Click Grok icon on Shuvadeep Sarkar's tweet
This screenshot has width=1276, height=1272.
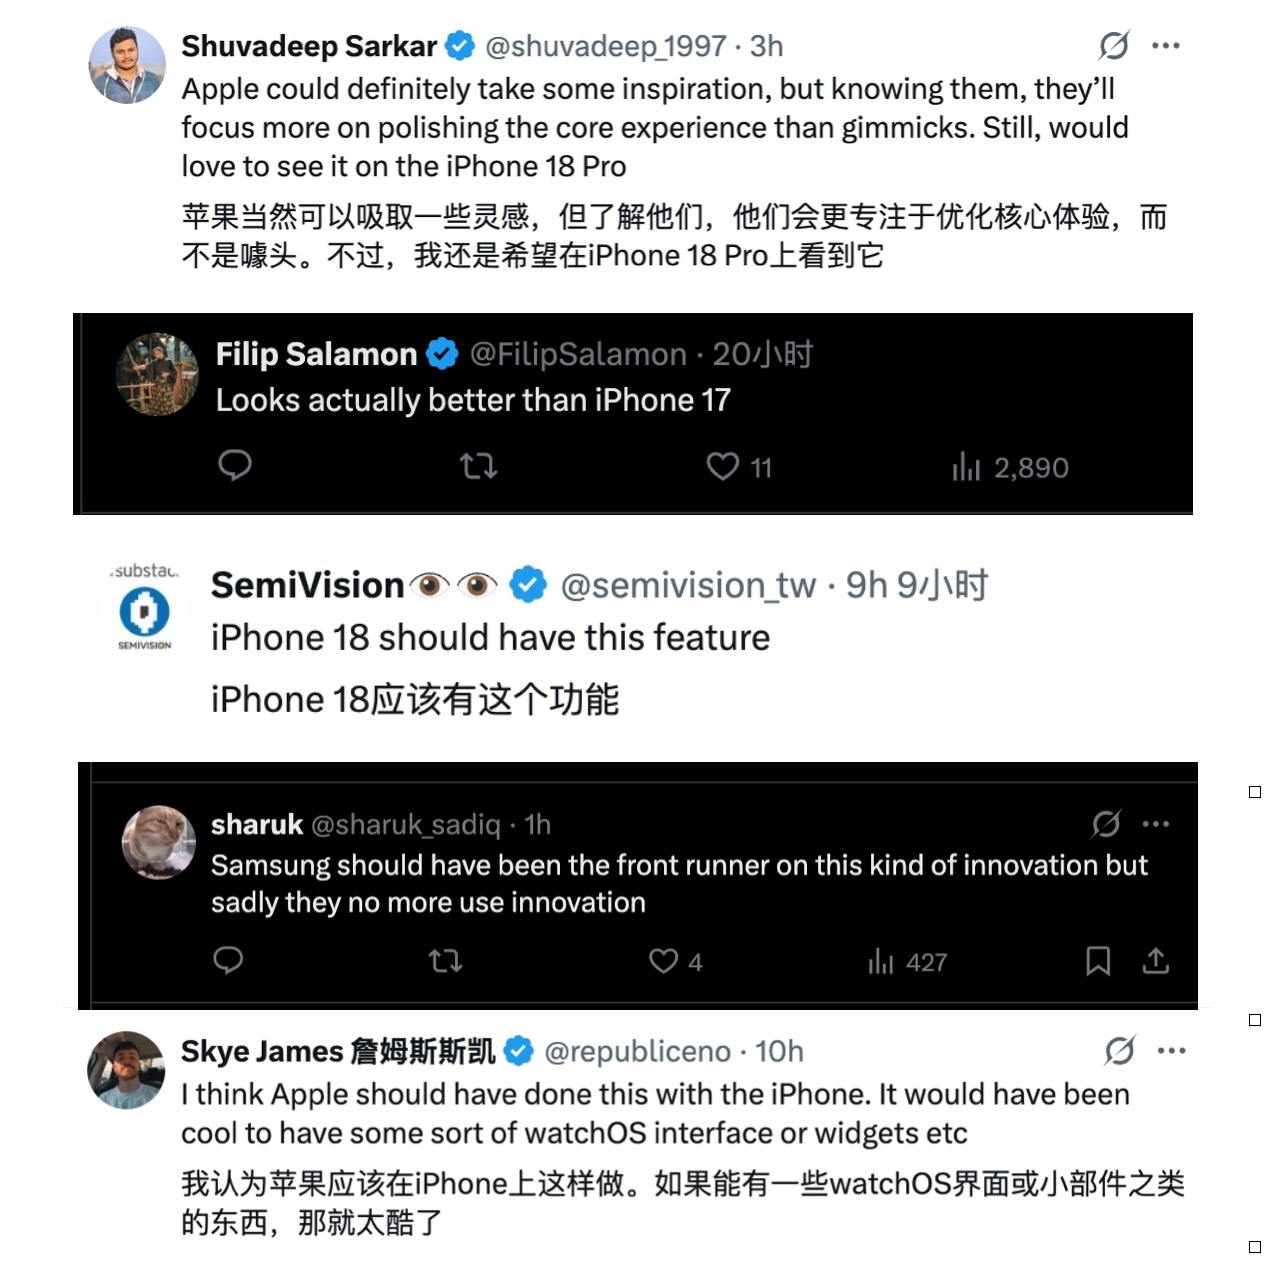(x=1114, y=45)
